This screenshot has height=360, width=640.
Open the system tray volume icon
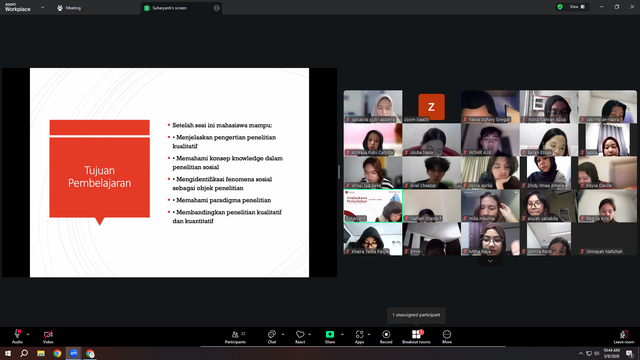coord(596,353)
